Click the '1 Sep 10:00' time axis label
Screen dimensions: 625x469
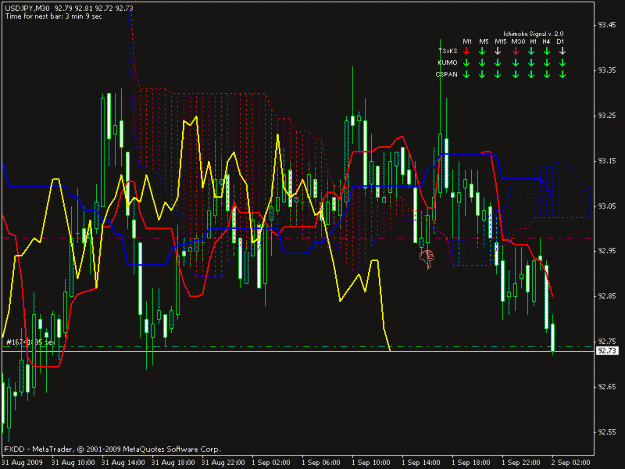pos(371,463)
